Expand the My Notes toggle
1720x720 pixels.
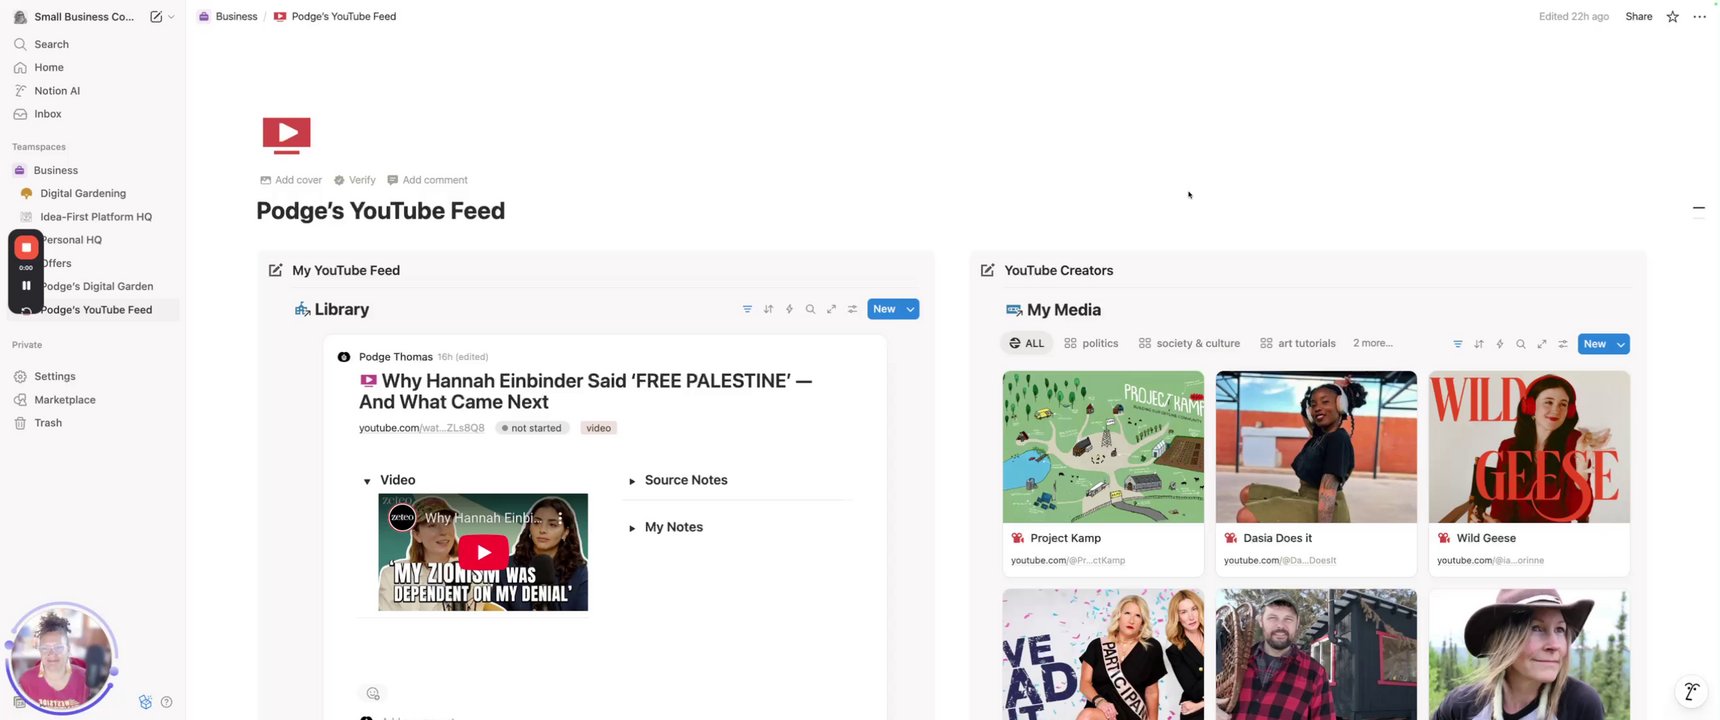(632, 528)
